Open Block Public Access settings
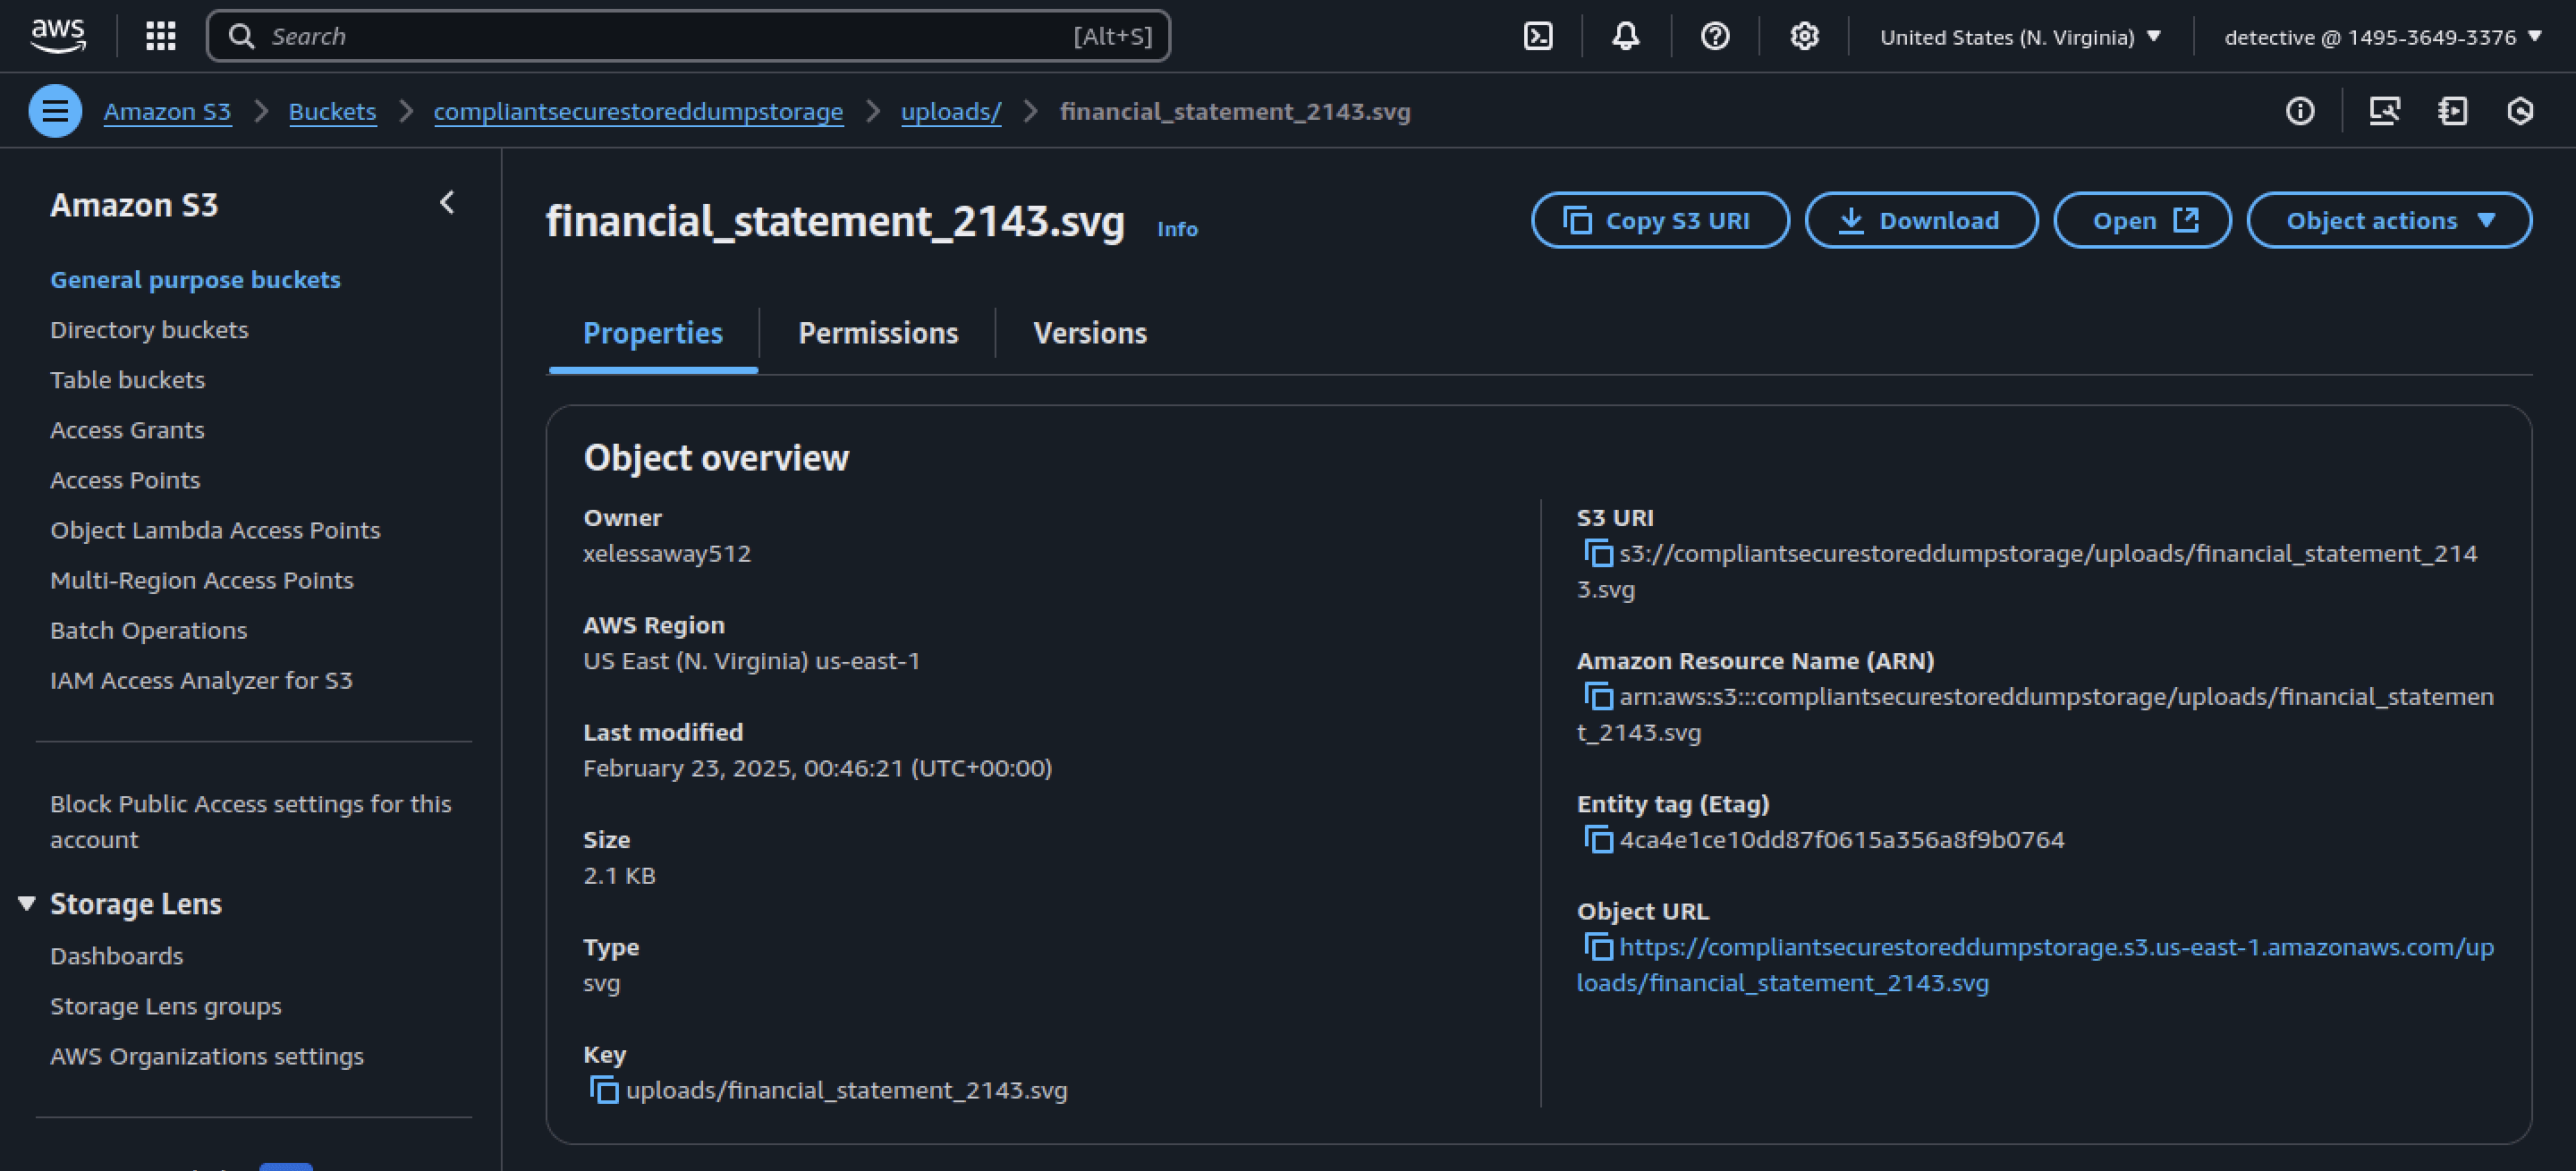Viewport: 2576px width, 1171px height. coord(251,821)
